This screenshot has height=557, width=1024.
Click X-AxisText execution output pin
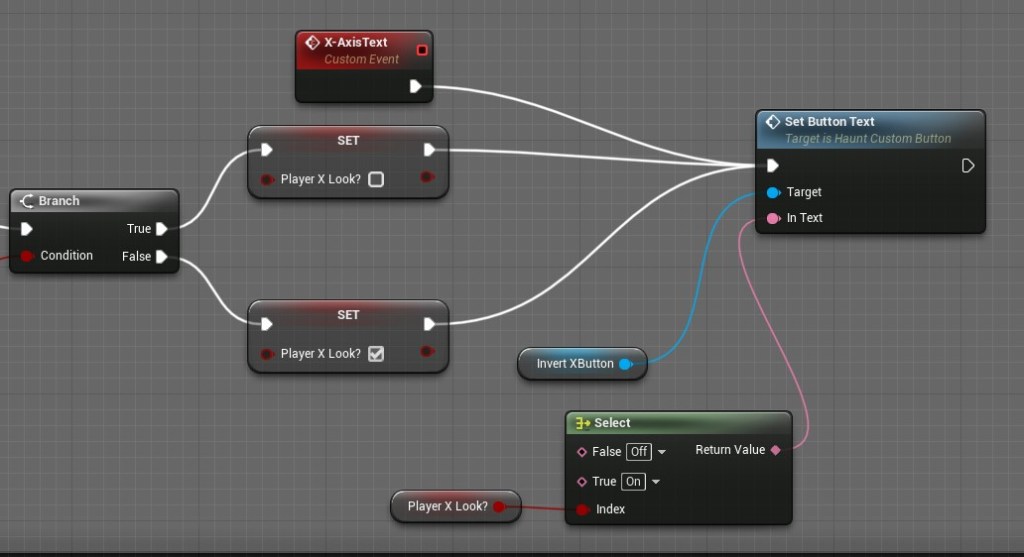416,87
